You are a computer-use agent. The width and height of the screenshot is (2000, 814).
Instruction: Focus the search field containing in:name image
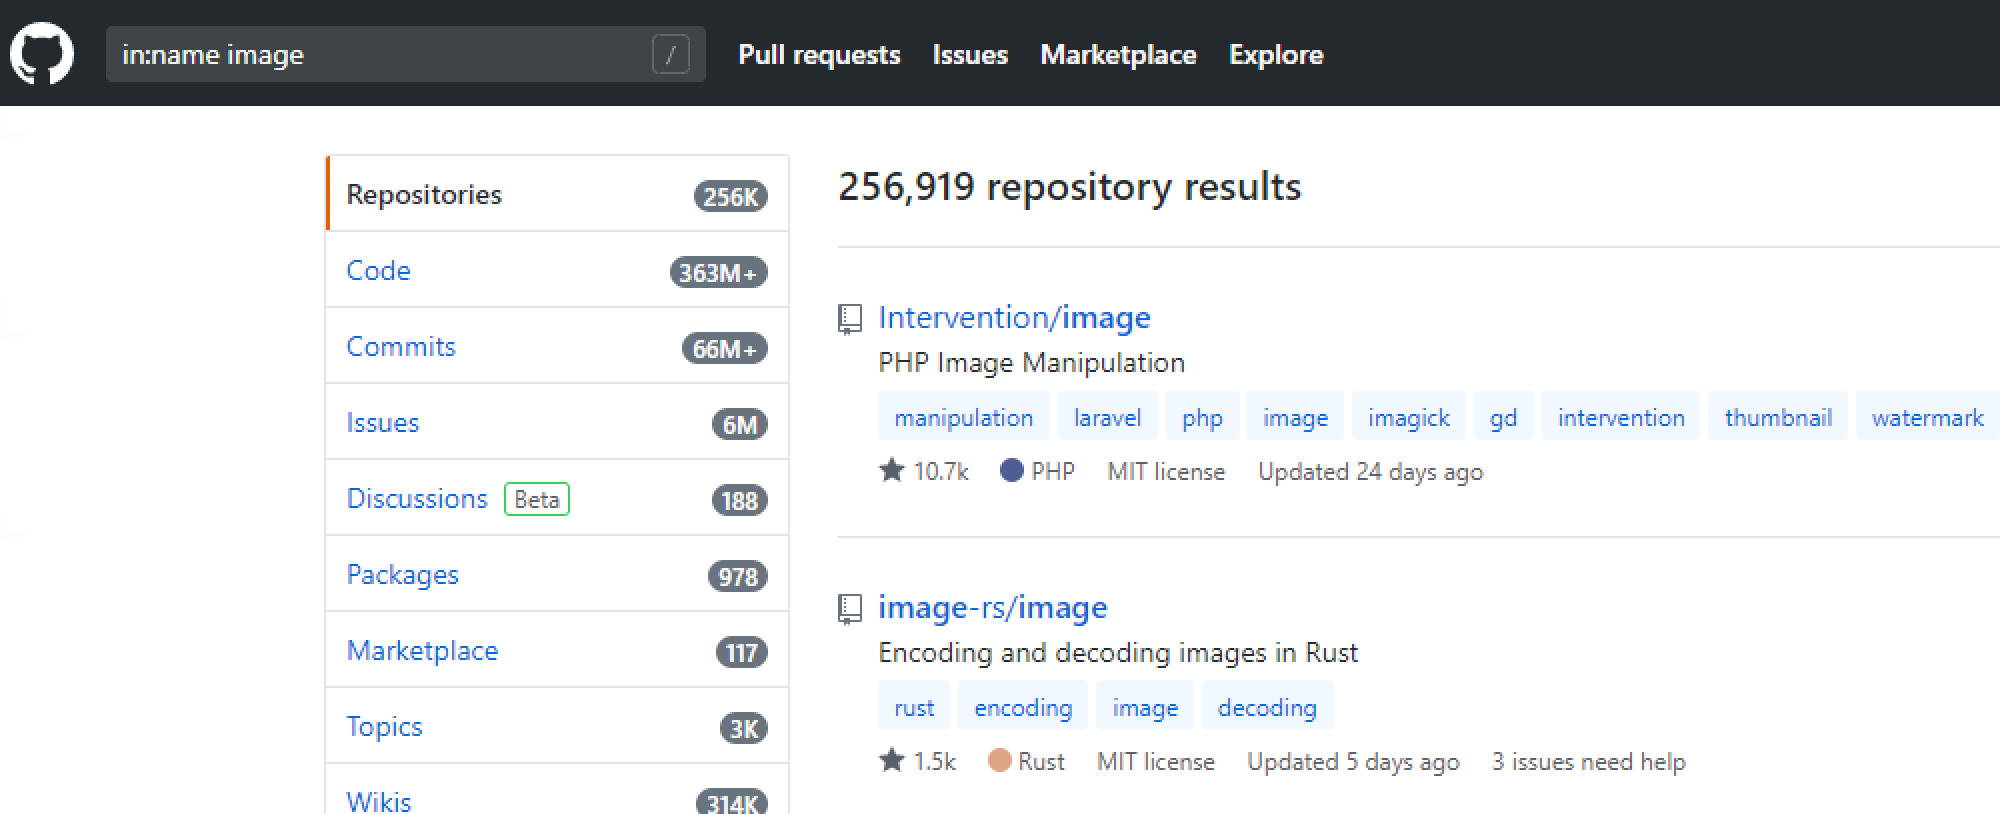406,54
